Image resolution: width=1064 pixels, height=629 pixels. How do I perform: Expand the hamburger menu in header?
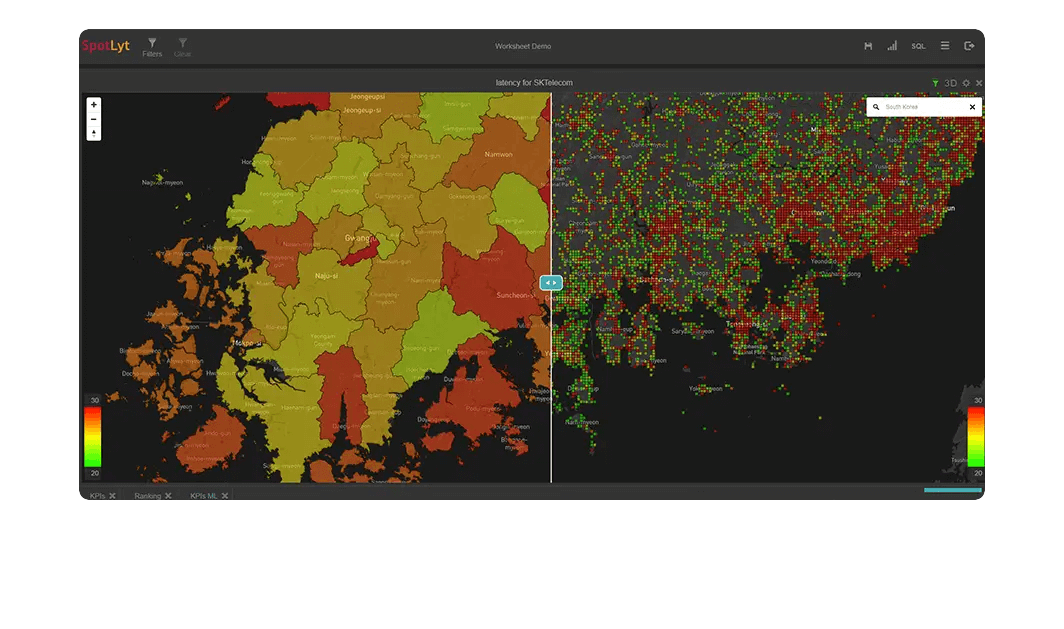coord(945,46)
